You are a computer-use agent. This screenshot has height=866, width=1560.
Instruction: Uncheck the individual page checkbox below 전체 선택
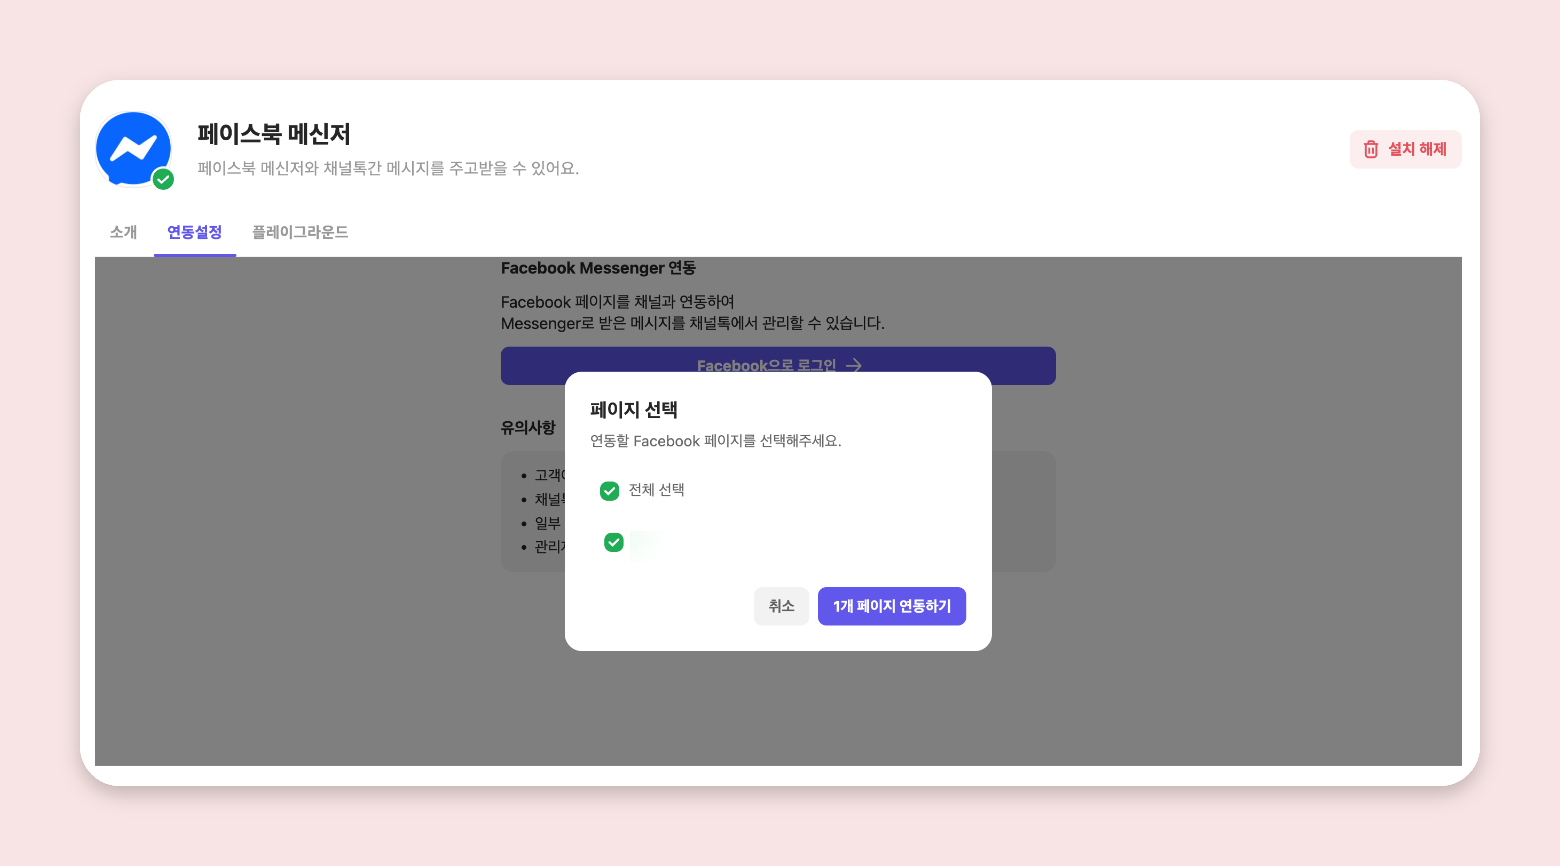(x=614, y=542)
